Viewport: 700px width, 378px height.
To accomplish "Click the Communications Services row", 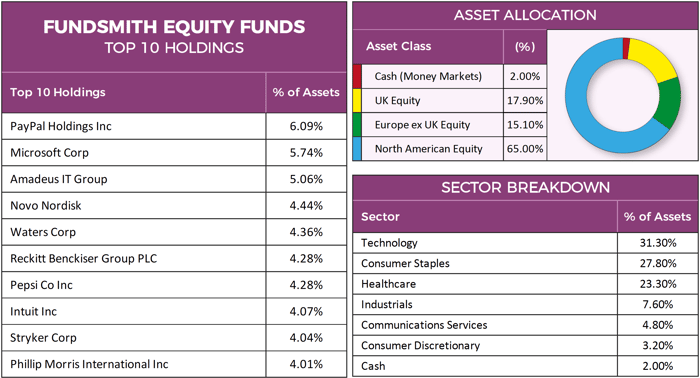I will 525,325.
